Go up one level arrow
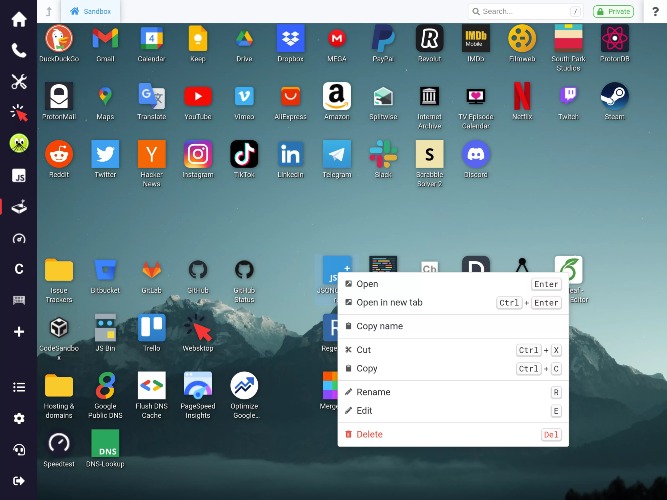The width and height of the screenshot is (667, 500). (x=49, y=11)
